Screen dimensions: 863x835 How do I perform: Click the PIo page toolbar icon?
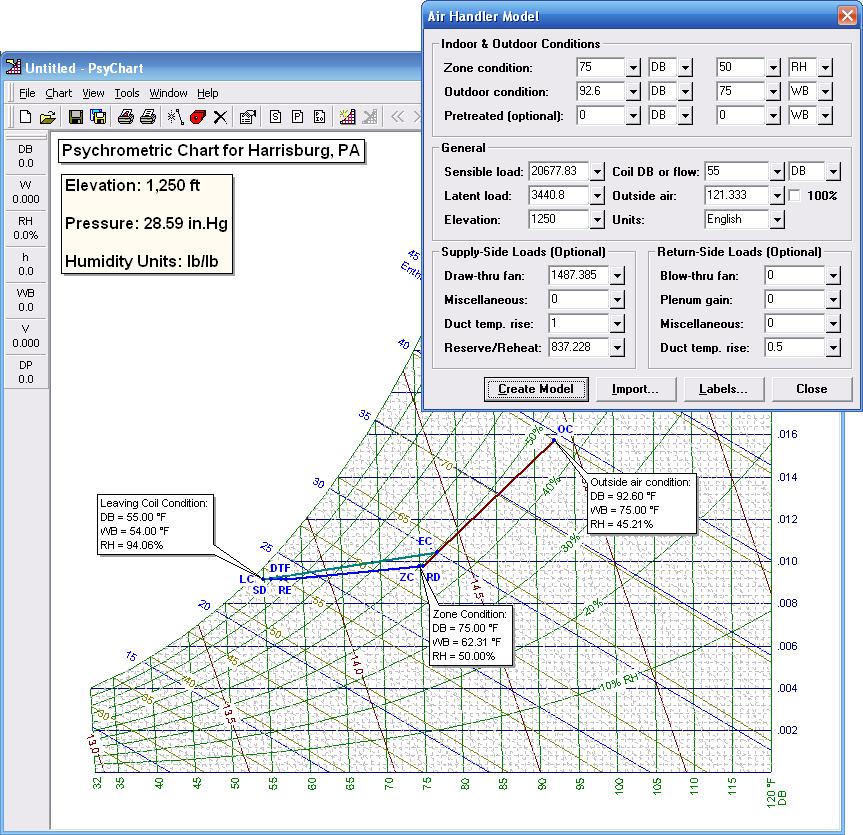pyautogui.click(x=320, y=117)
